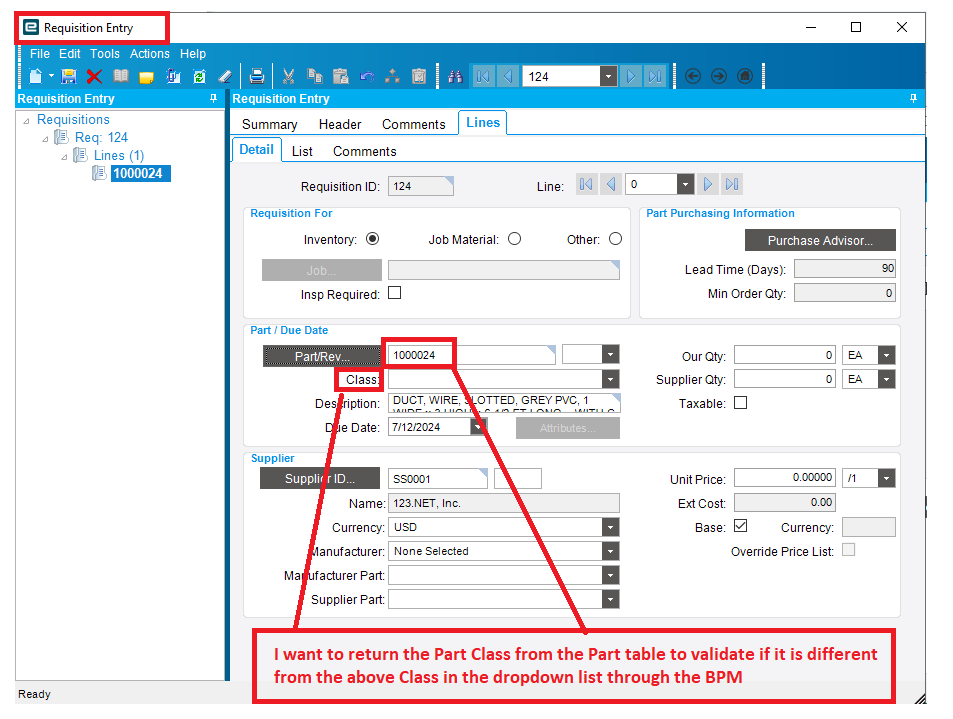Open the Currency dropdown showing USD
The height and width of the screenshot is (719, 953).
coord(609,527)
